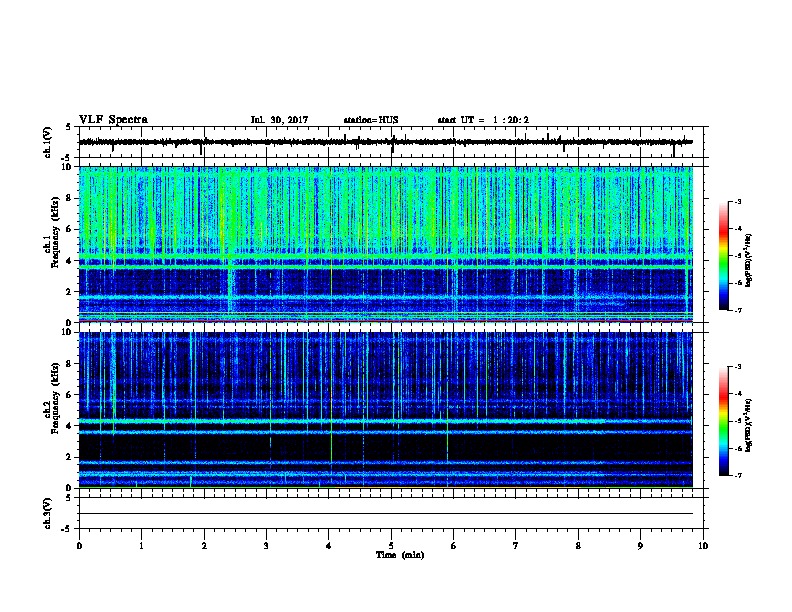The height and width of the screenshot is (612, 792).
Task: Click the '0' tick label on time axis
Action: pyautogui.click(x=79, y=546)
